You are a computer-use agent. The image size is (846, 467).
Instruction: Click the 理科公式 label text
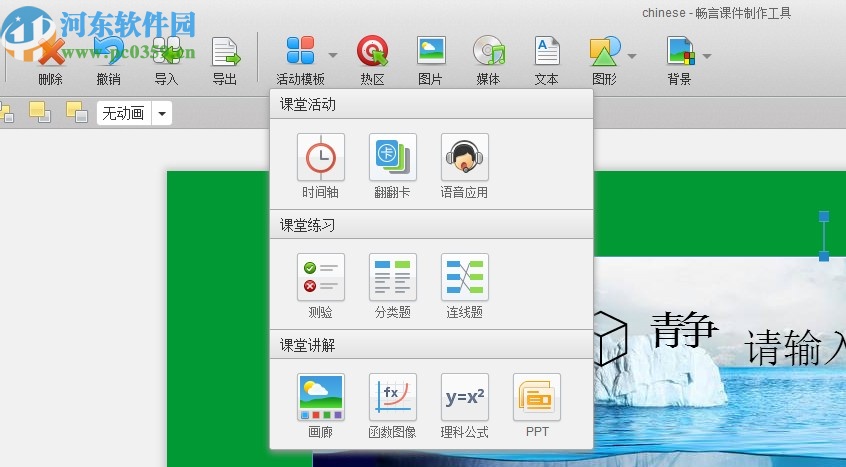(464, 432)
